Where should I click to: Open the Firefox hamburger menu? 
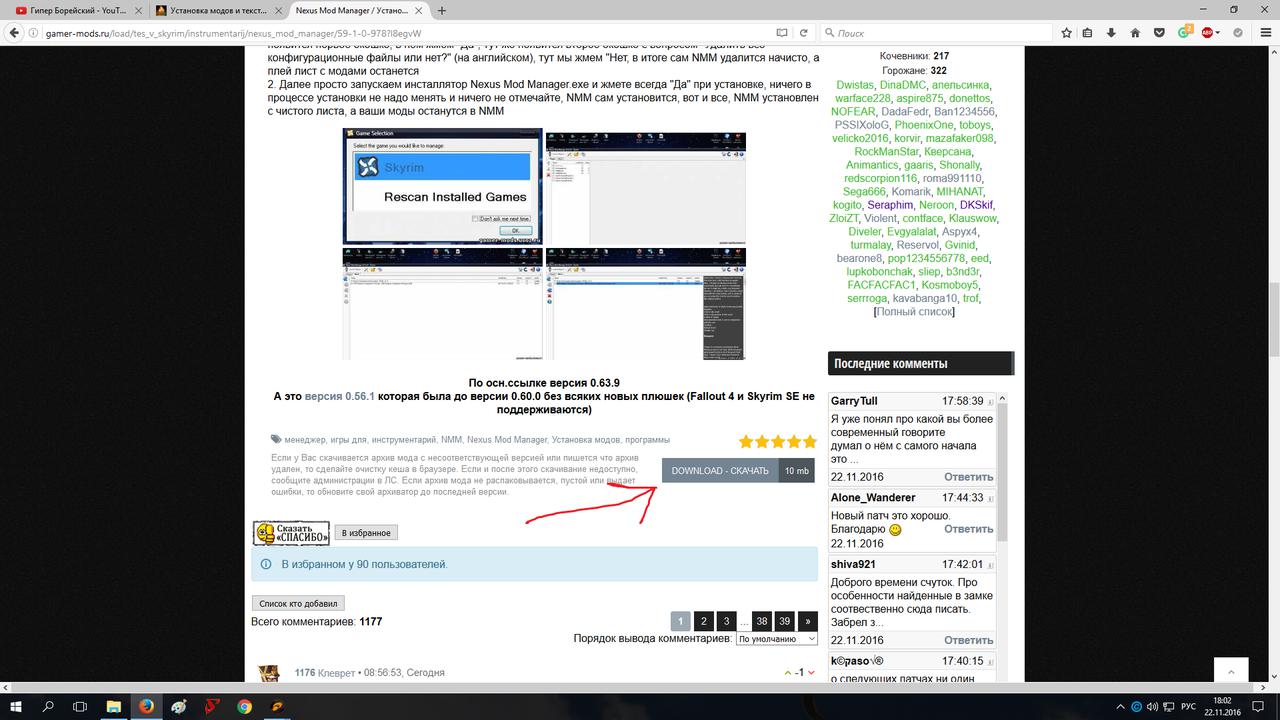tap(1264, 32)
